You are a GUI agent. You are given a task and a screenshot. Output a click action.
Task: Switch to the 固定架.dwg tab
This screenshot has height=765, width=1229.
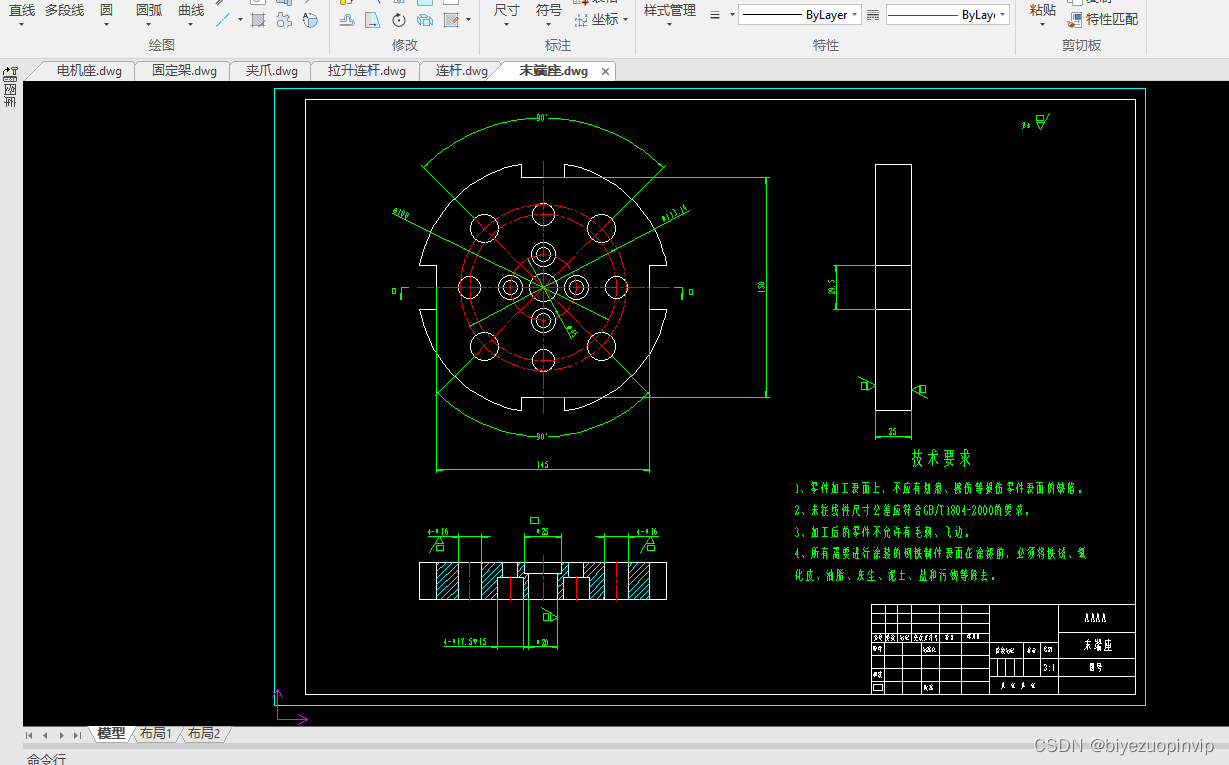pyautogui.click(x=184, y=71)
